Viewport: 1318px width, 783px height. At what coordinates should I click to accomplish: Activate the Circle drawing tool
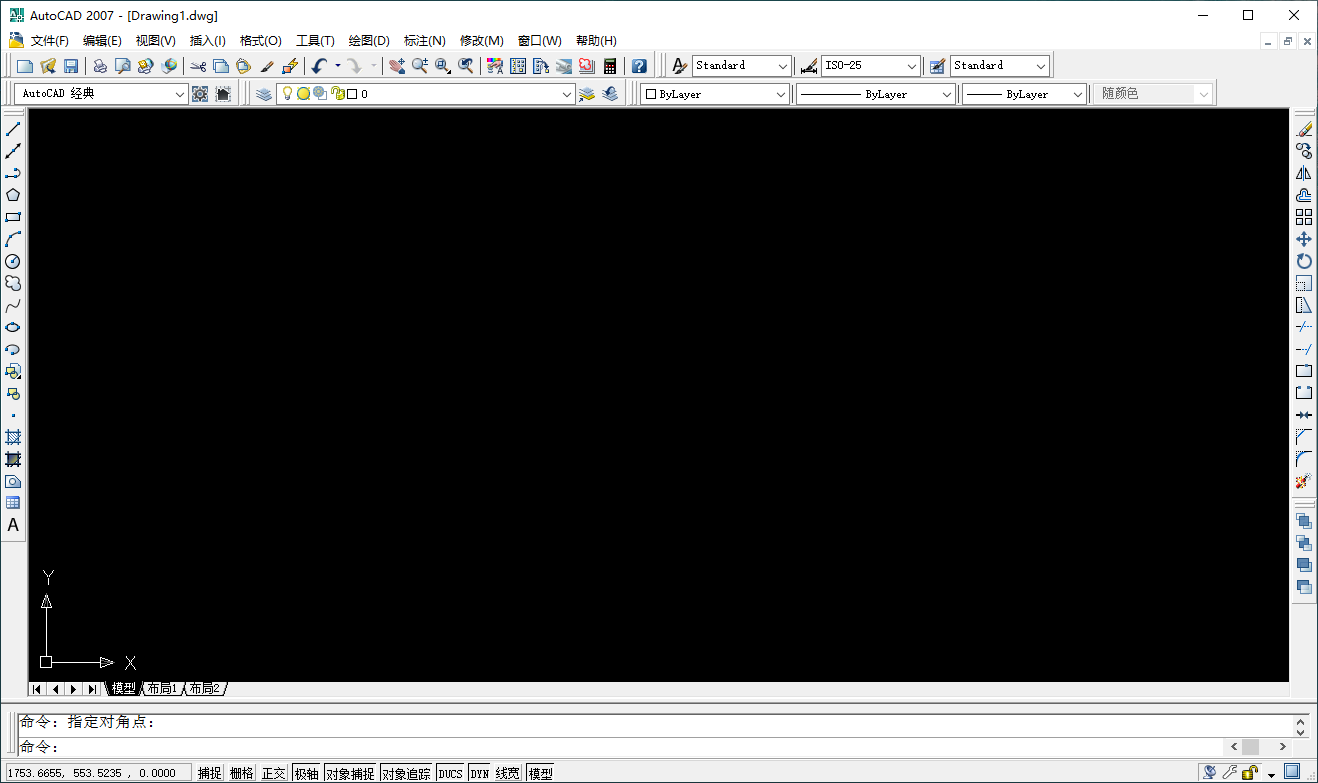pos(13,261)
